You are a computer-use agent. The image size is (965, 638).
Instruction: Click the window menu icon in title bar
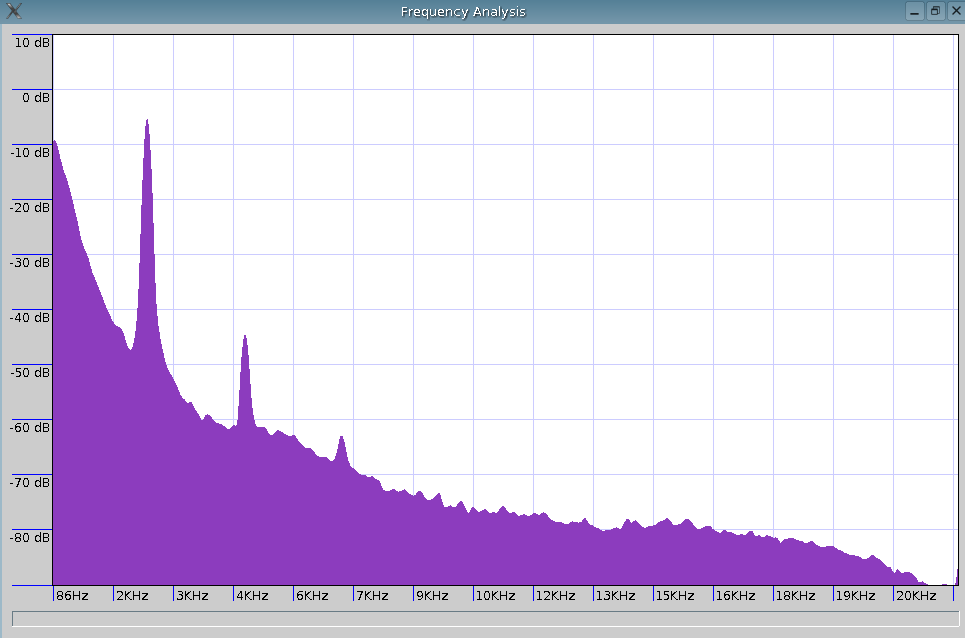(14, 12)
